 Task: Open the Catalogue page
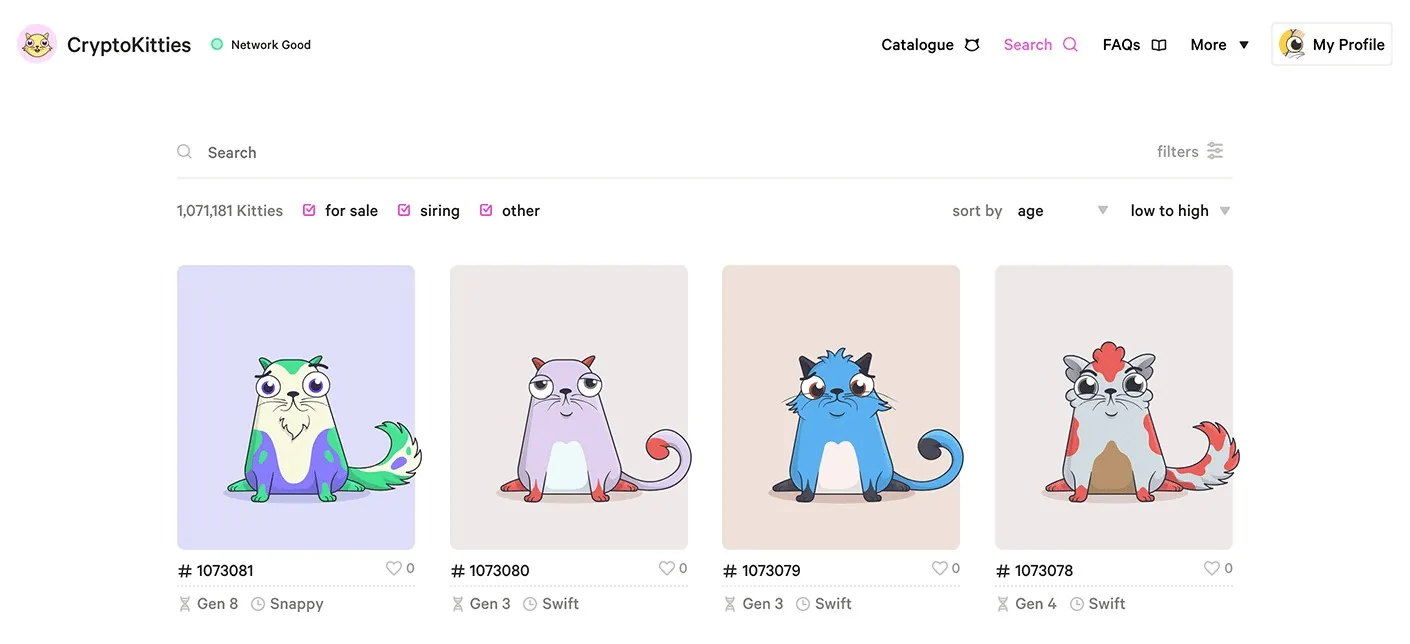(x=917, y=44)
